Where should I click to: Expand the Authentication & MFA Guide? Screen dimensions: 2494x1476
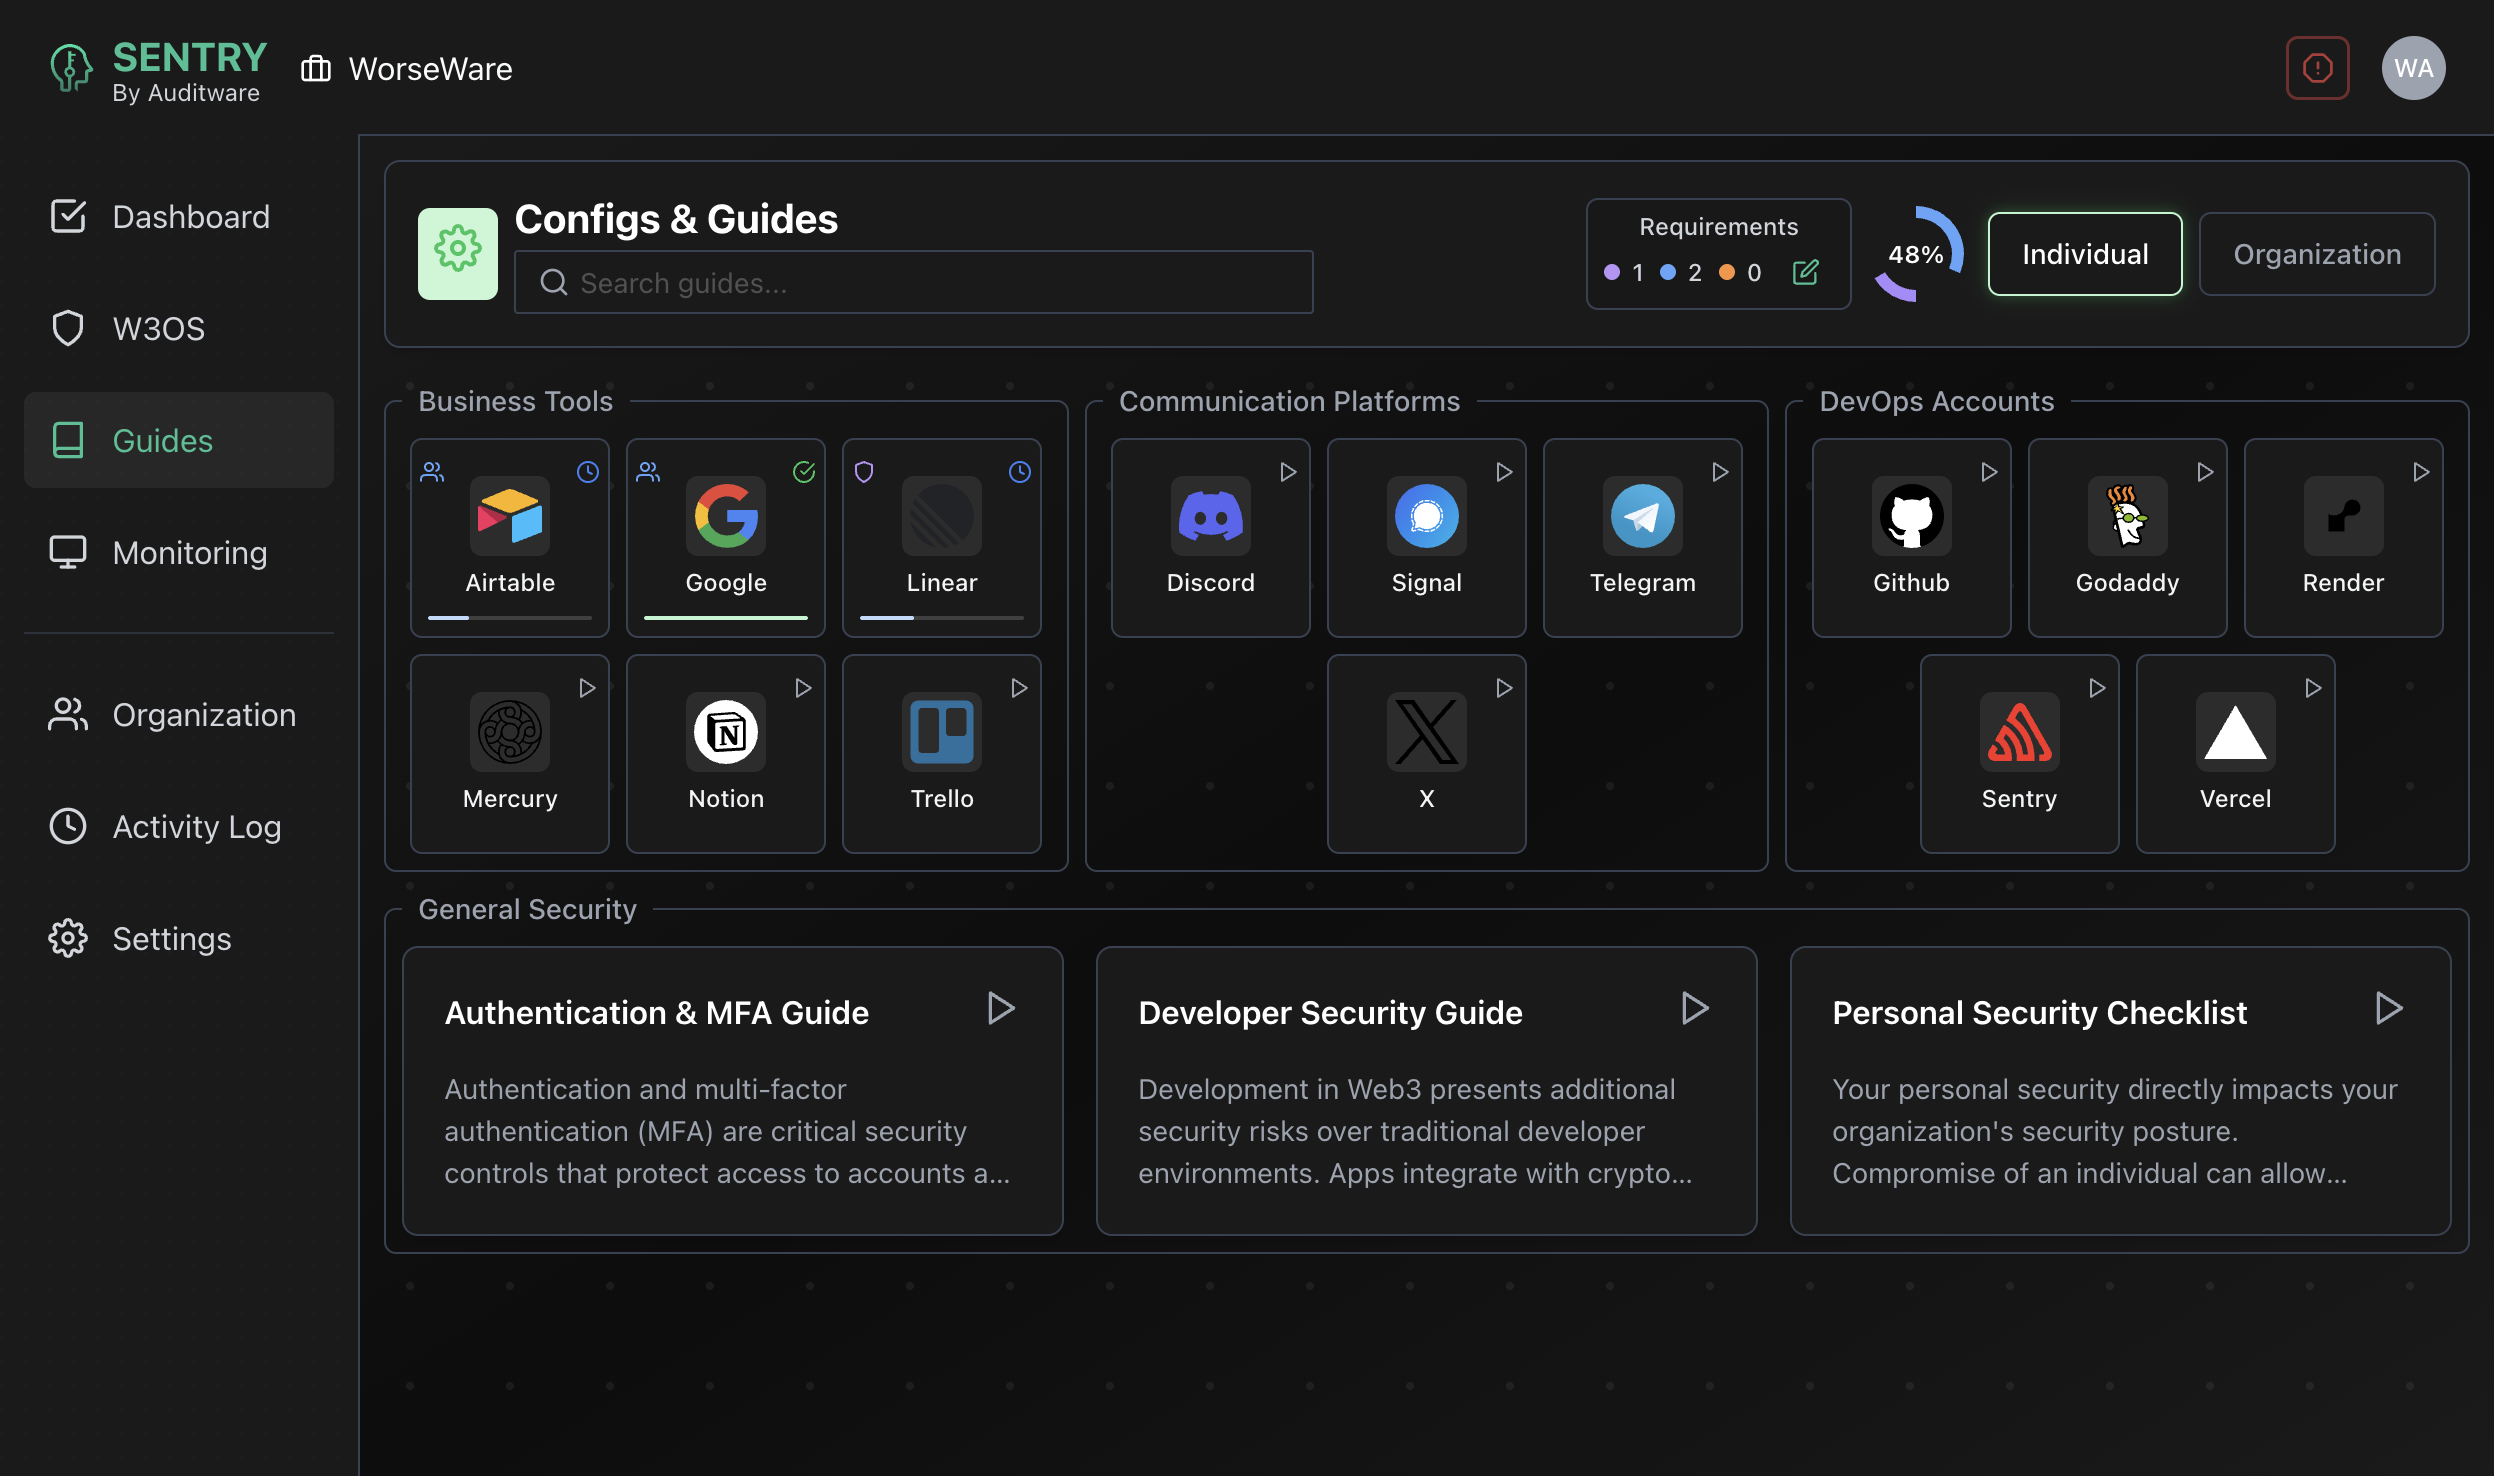tap(1001, 1008)
